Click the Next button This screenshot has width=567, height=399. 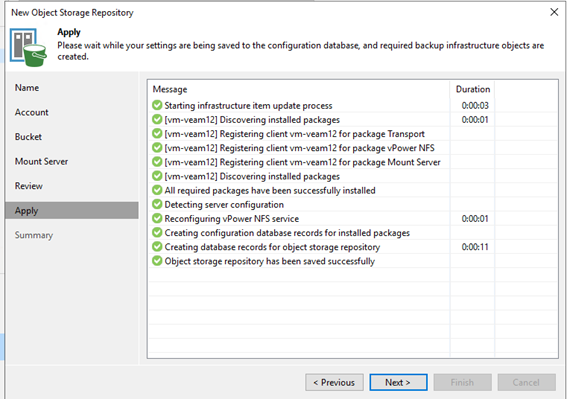(x=398, y=382)
